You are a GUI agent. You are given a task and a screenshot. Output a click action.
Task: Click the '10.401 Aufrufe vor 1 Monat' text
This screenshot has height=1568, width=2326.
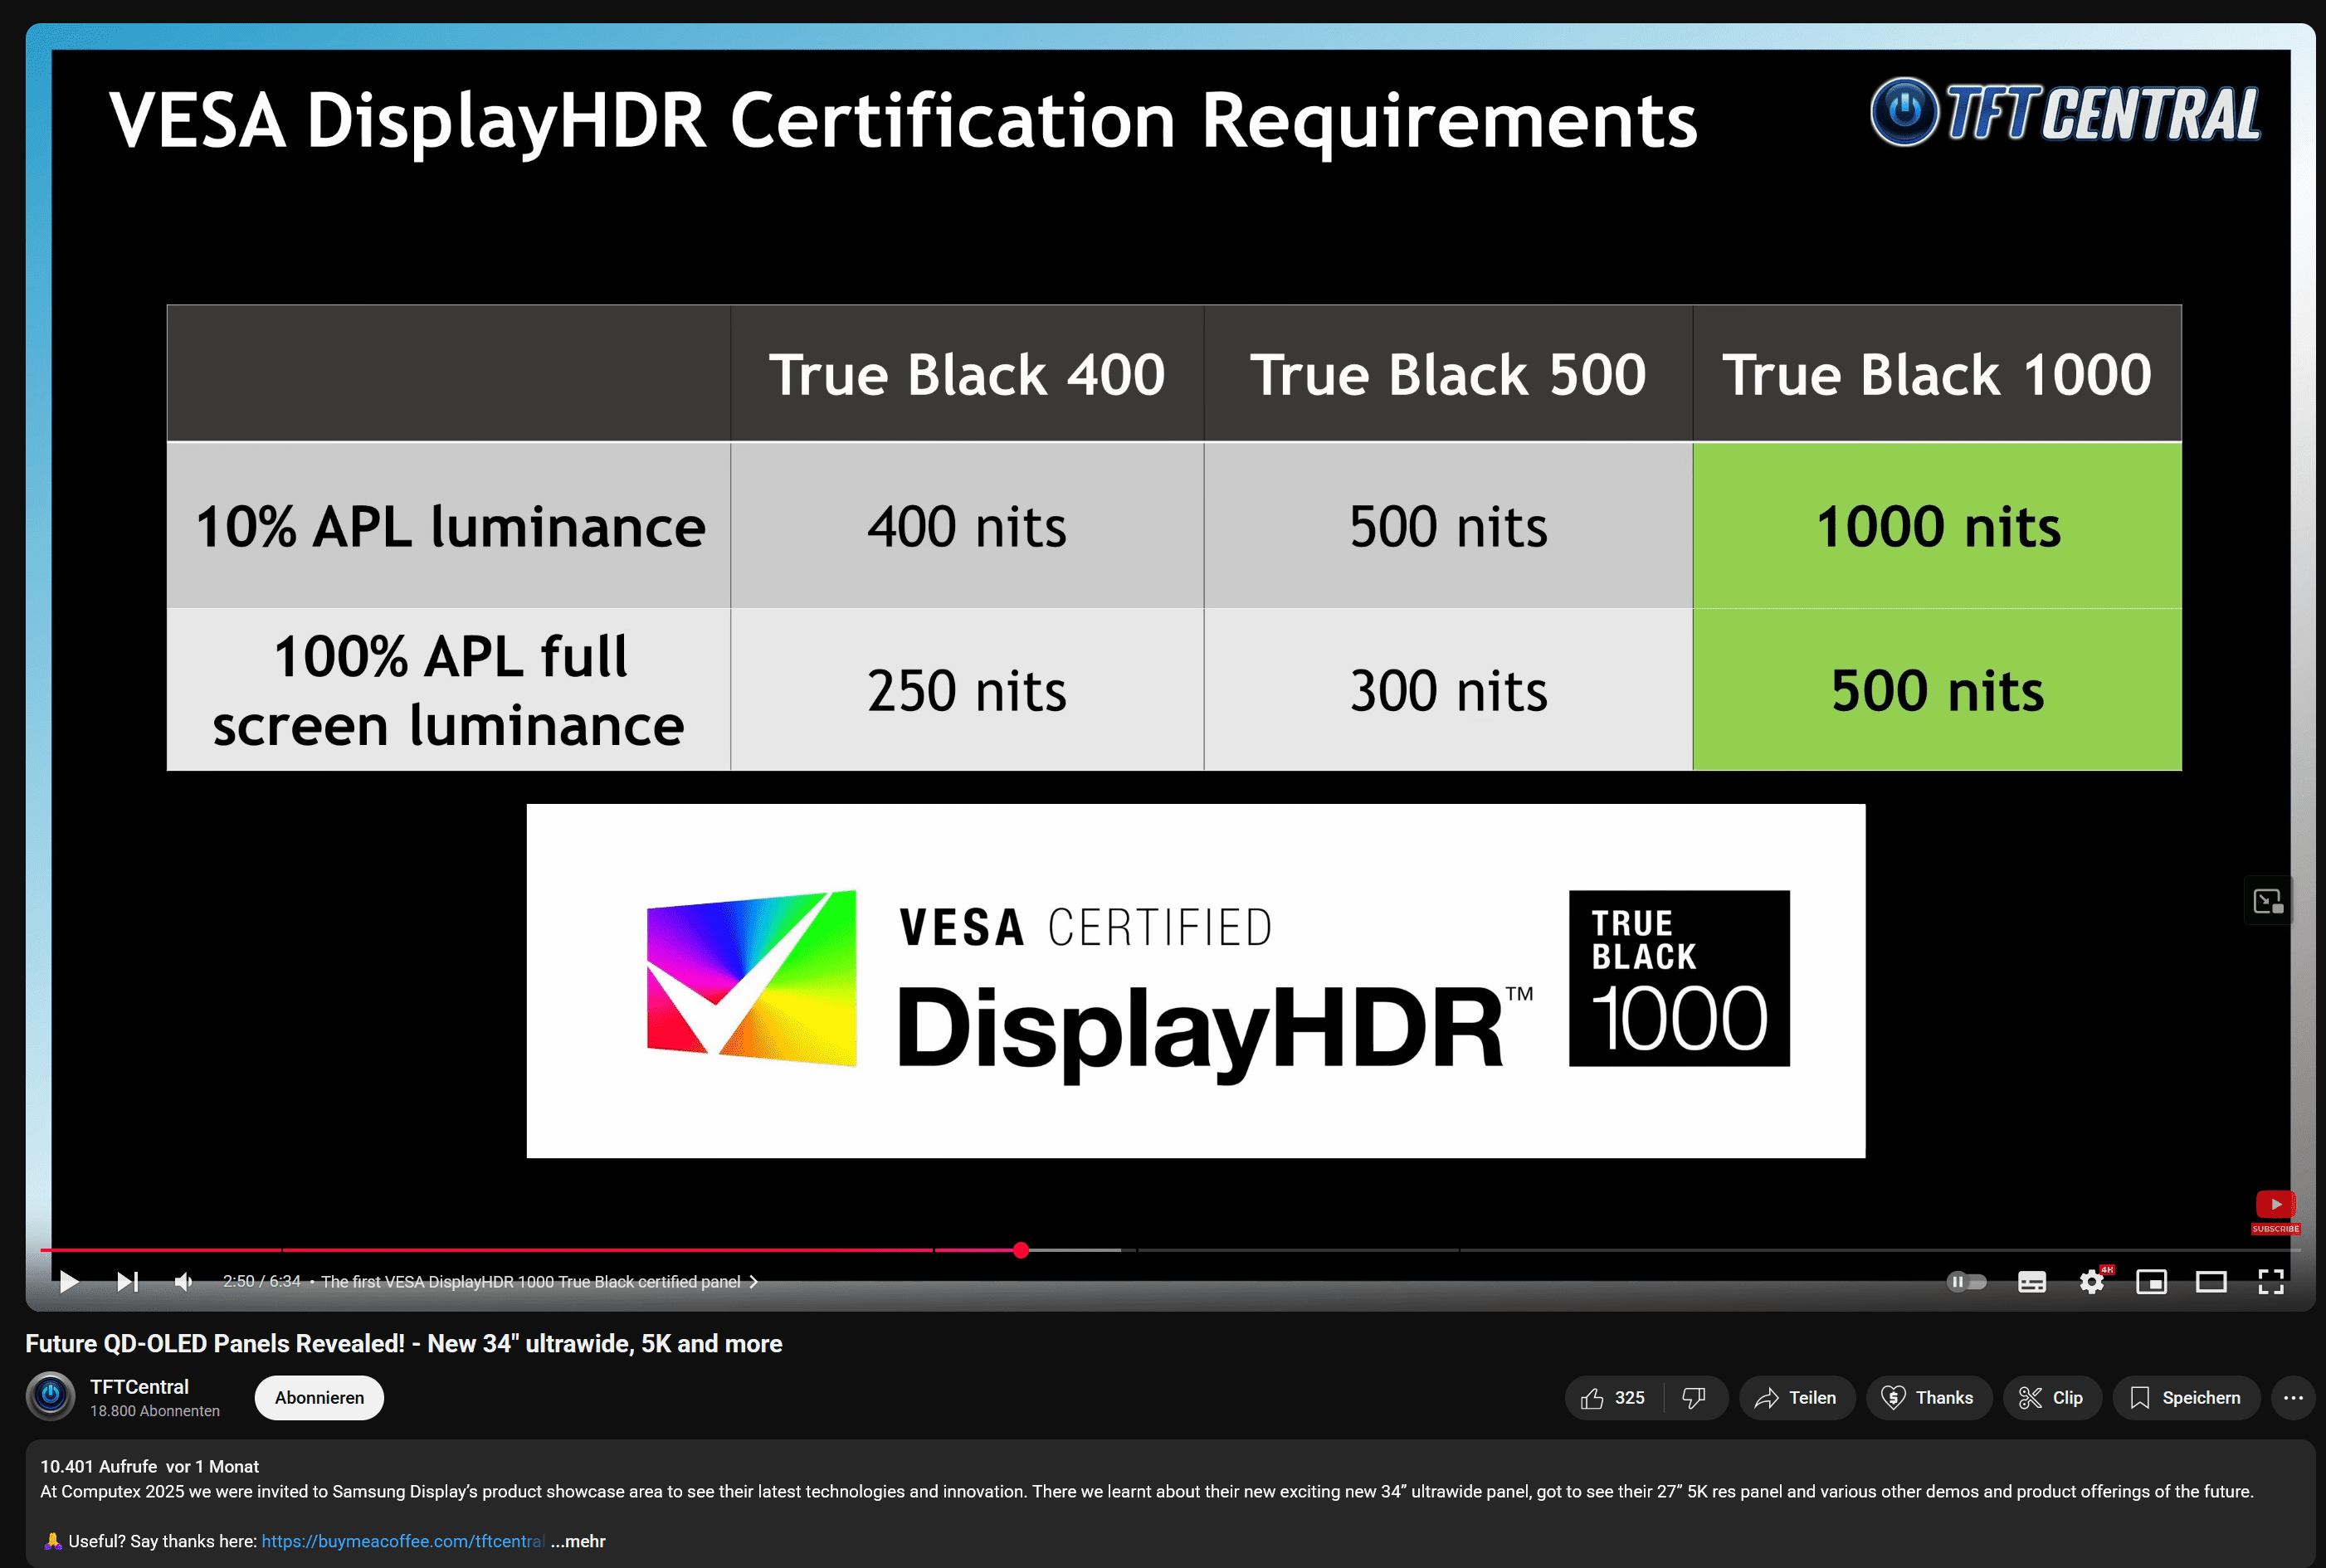pos(149,1466)
